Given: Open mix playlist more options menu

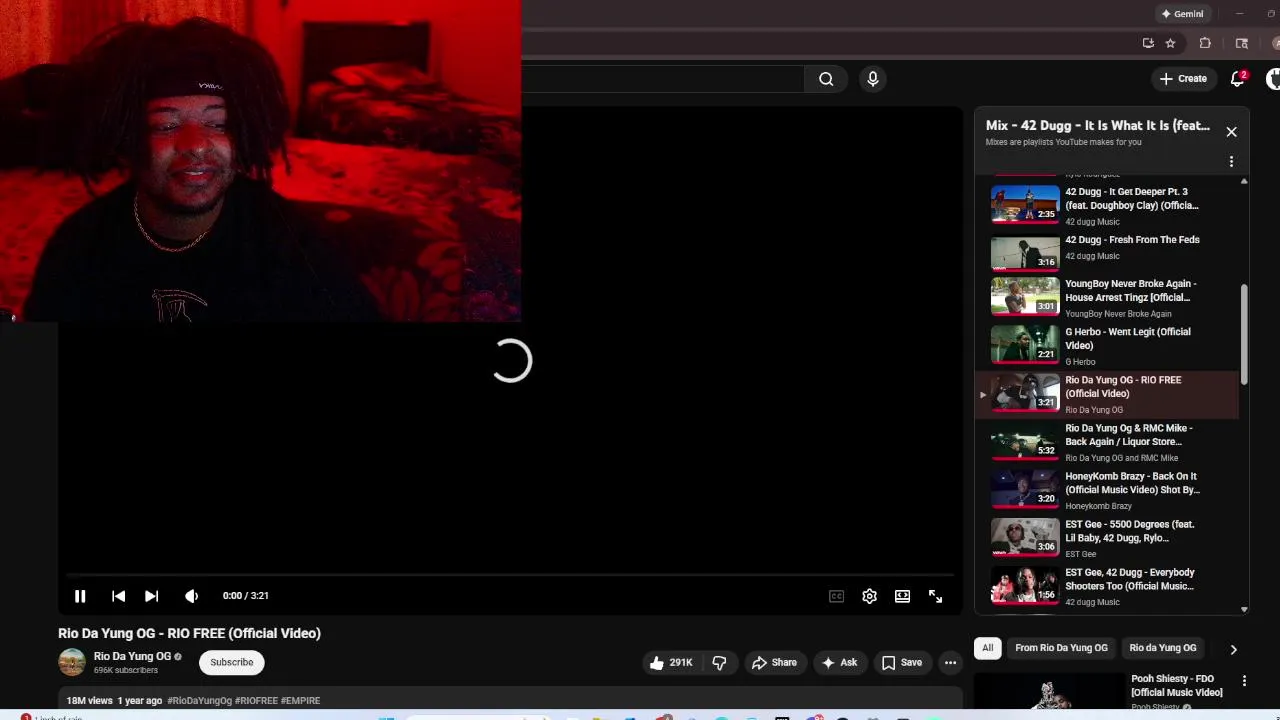Looking at the screenshot, I should coord(1231,162).
